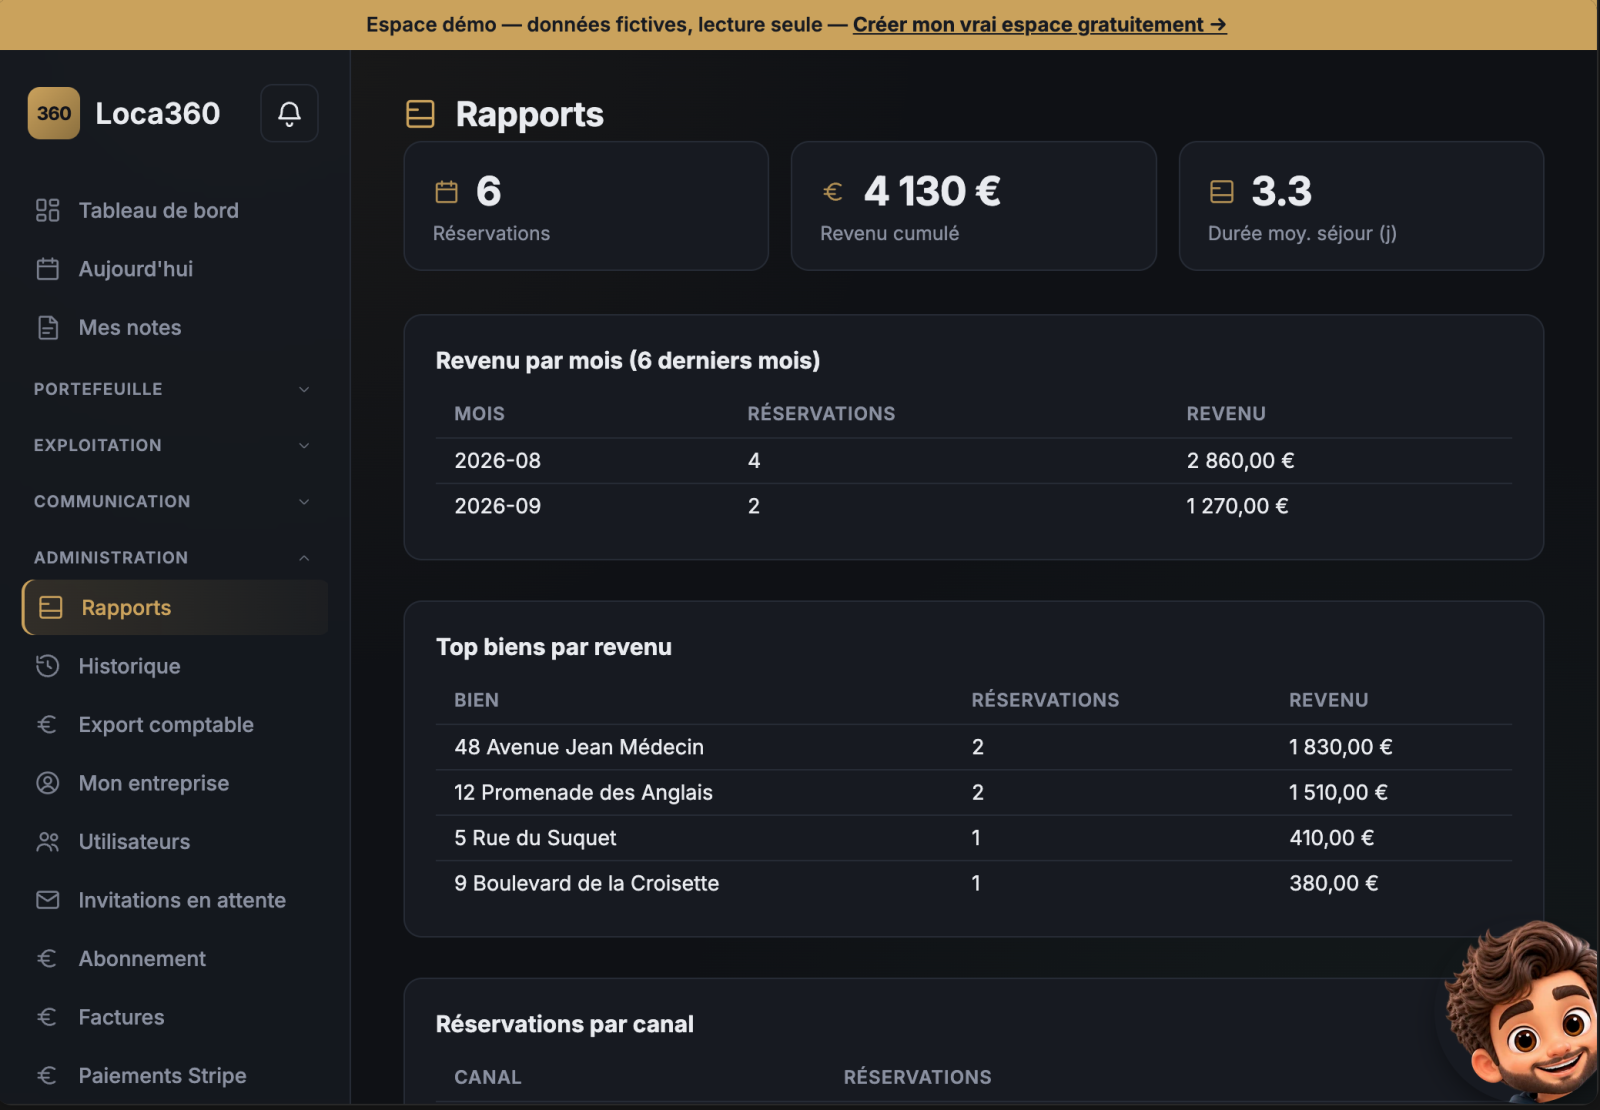Viewport: 1600px width, 1110px height.
Task: Open Paiements Stripe page
Action: coord(175,1076)
